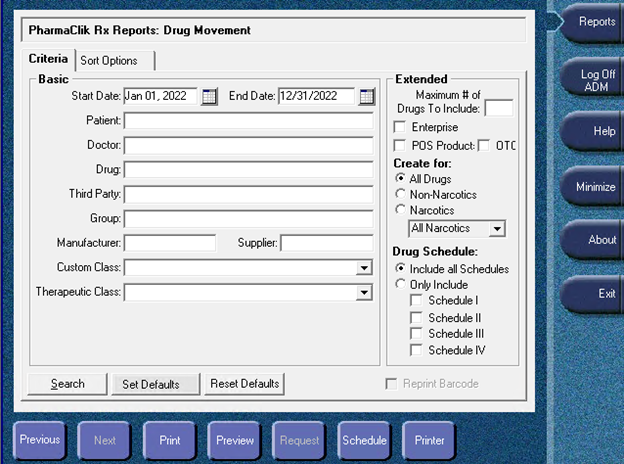Viewport: 624px width, 464px height.
Task: Open the About side button
Action: click(593, 240)
